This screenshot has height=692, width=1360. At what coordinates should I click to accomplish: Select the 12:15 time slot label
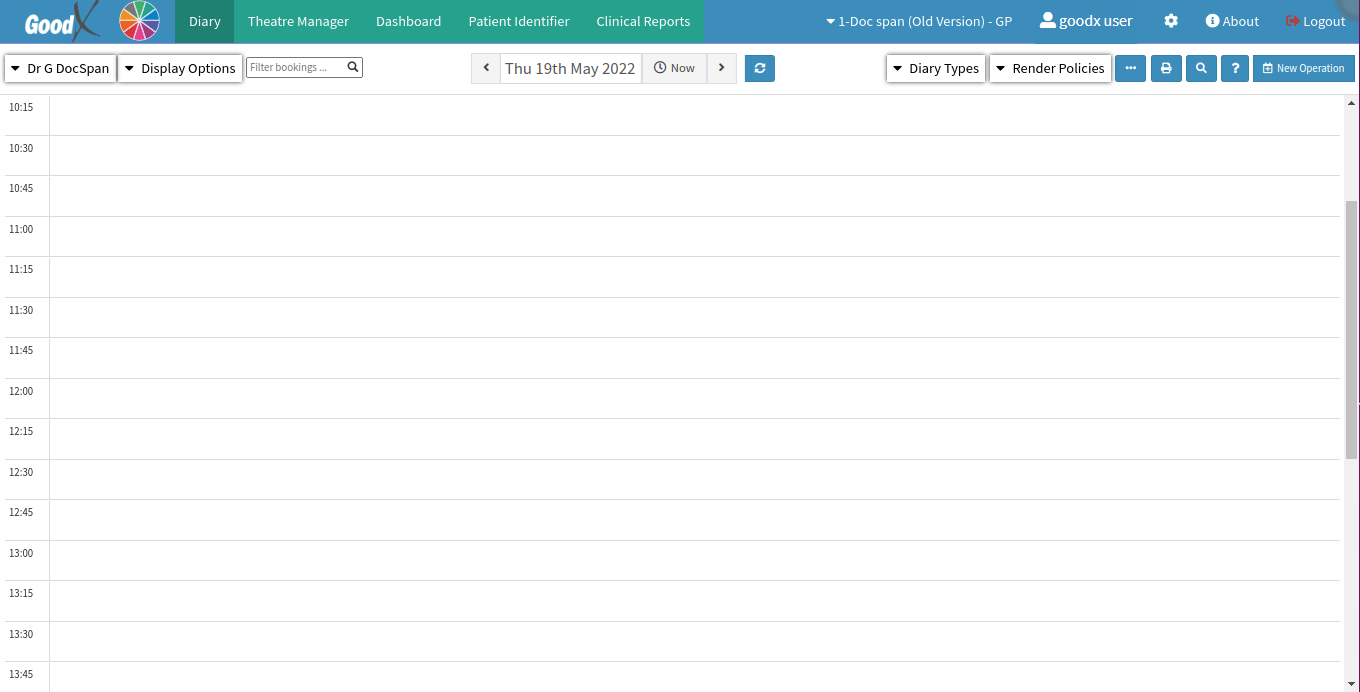[21, 431]
